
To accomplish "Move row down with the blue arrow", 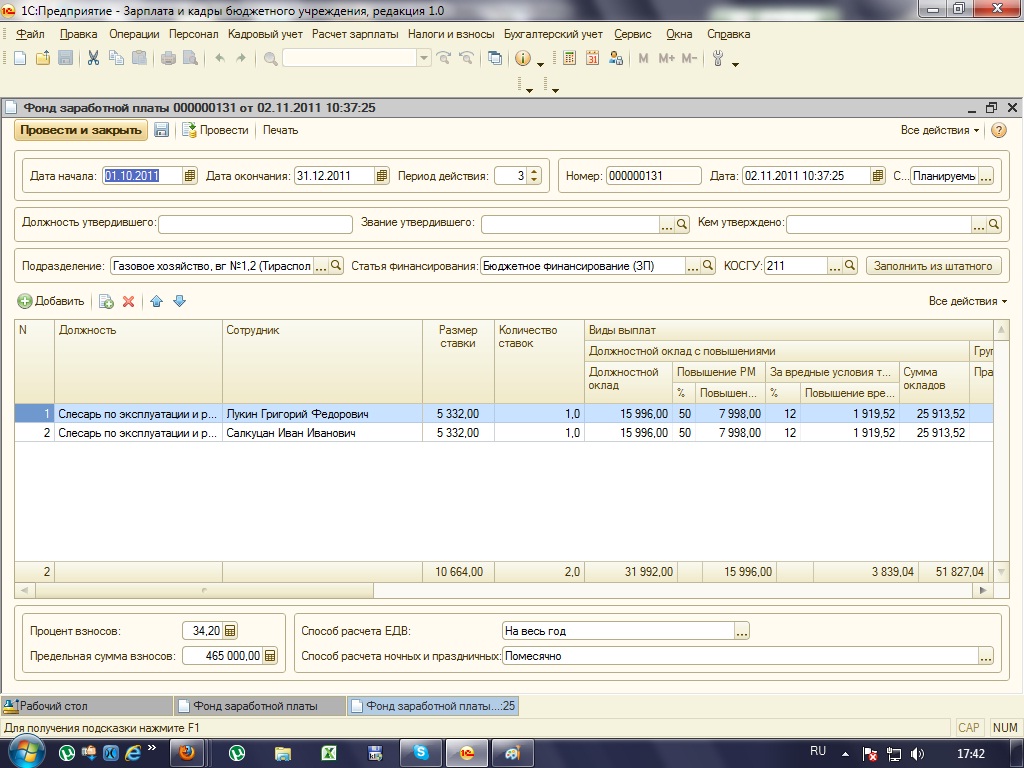I will (x=180, y=301).
